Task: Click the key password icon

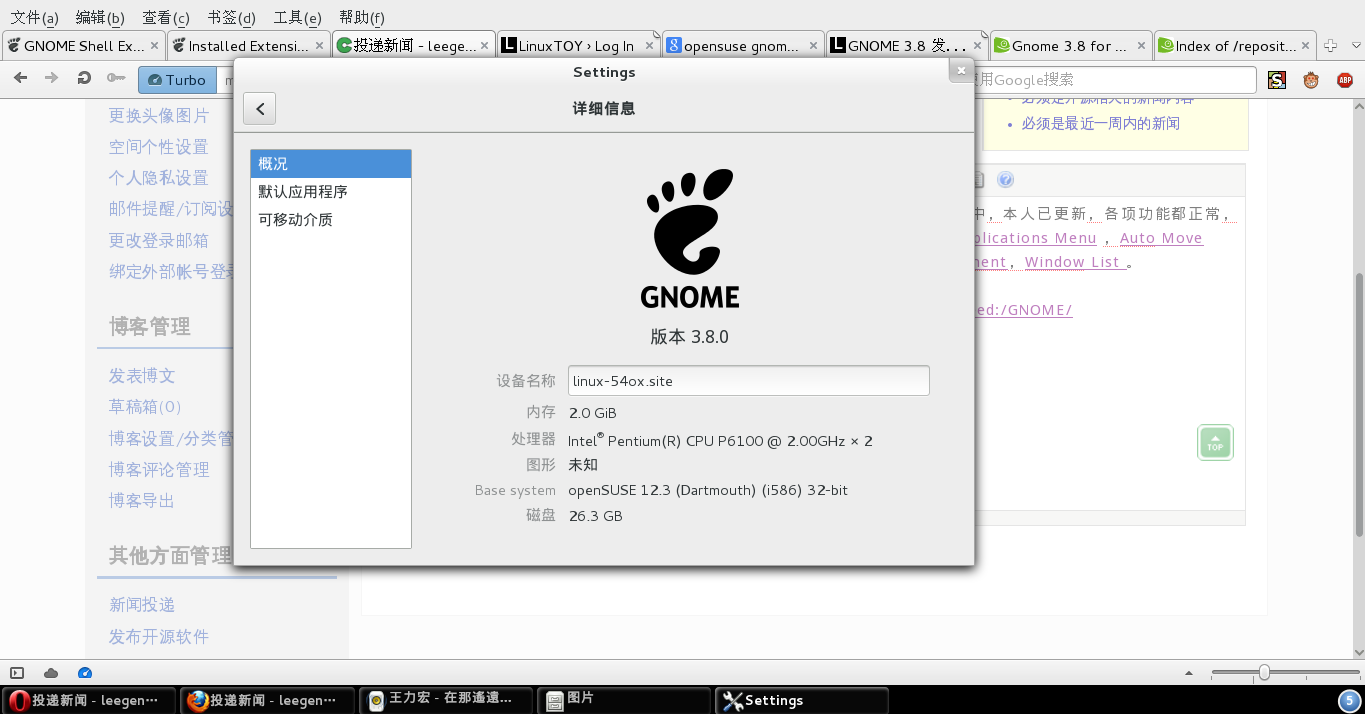Action: (x=116, y=78)
